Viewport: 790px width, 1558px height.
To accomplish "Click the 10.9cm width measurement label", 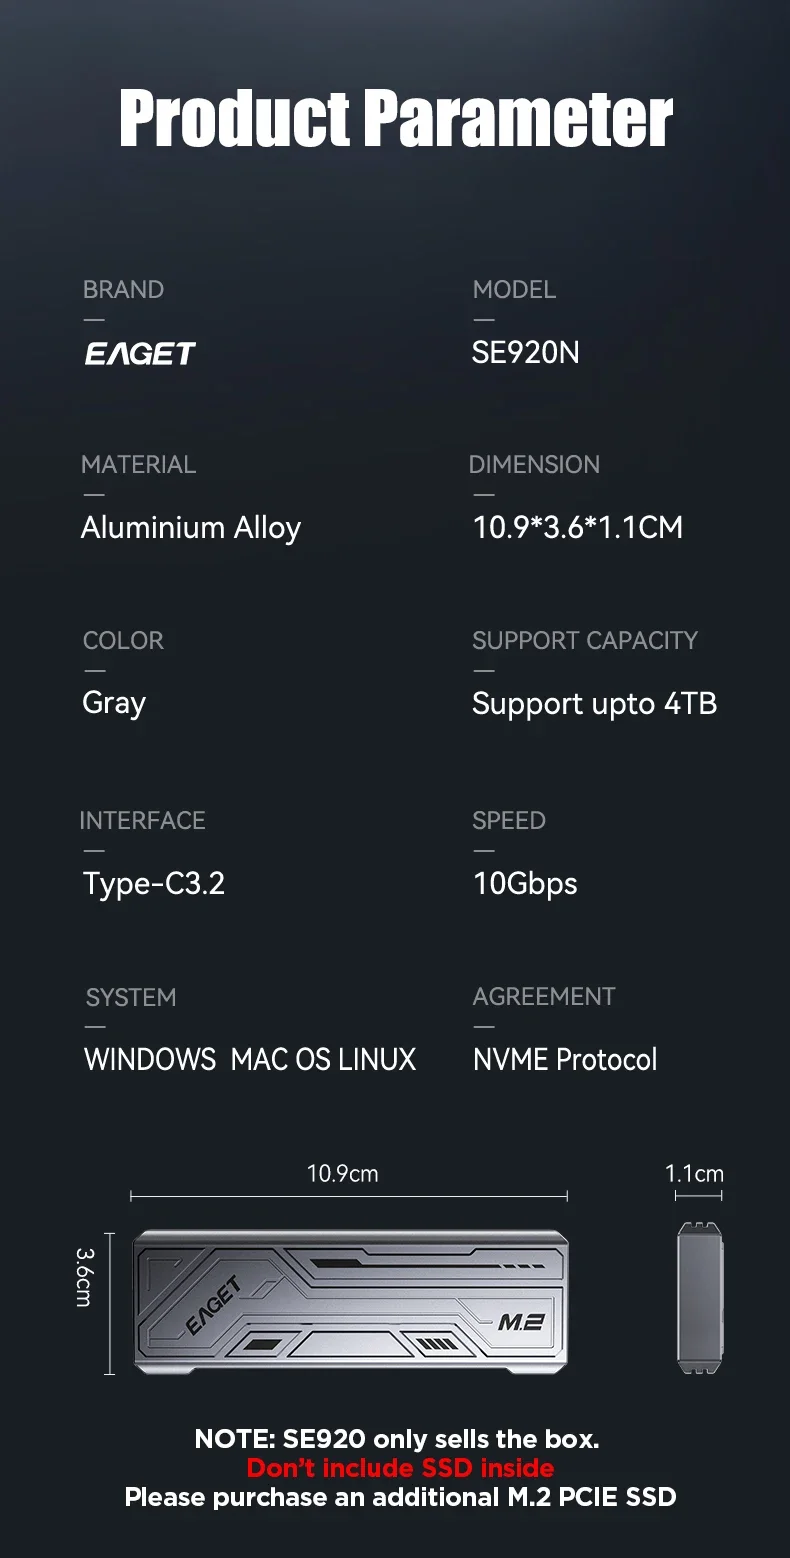I will point(342,1174).
